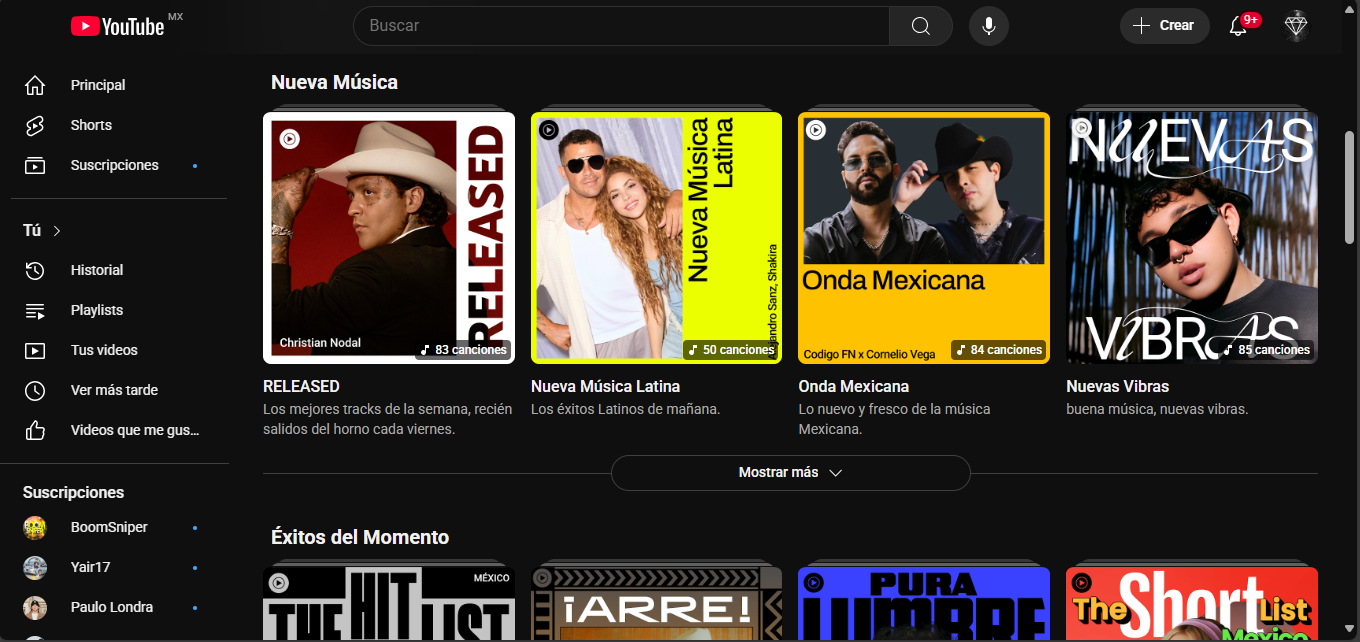This screenshot has height=642, width=1360.
Task: Open the account avatar menu
Action: pyautogui.click(x=1296, y=26)
